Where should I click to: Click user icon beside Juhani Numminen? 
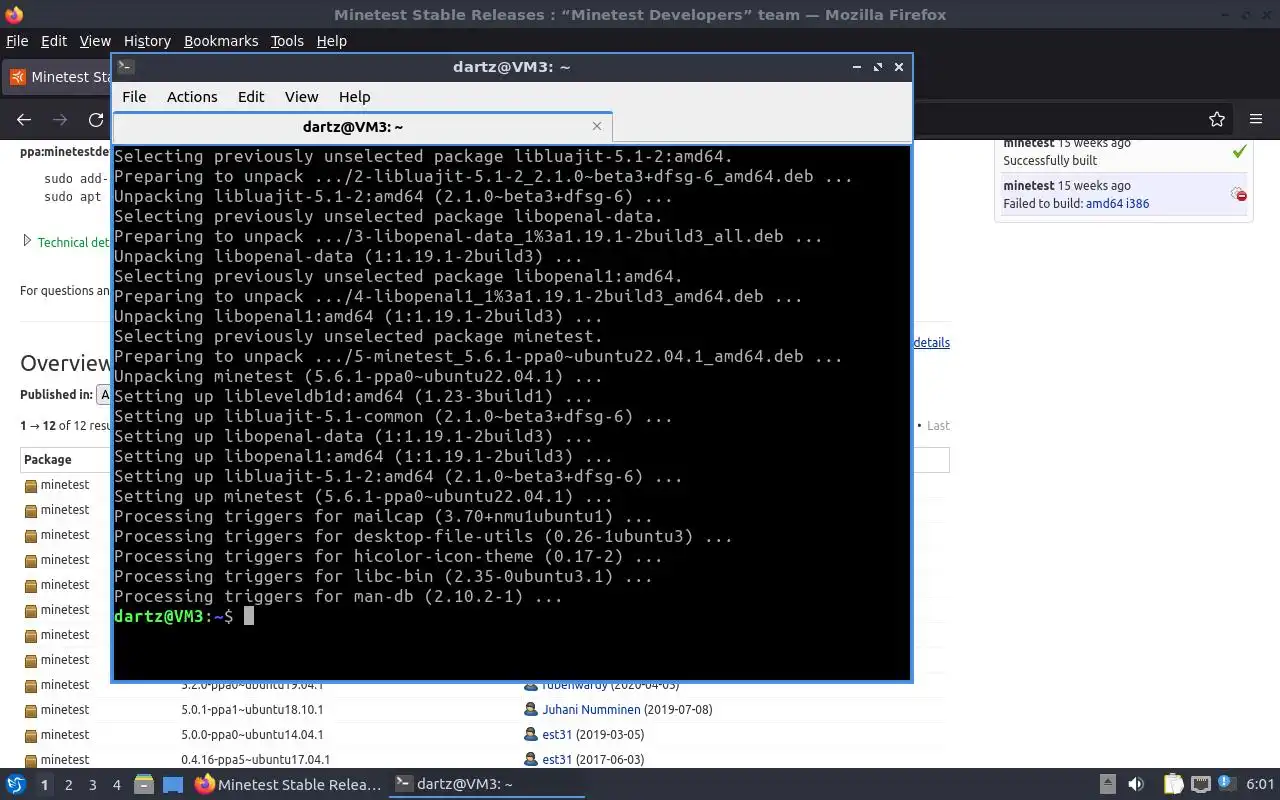[x=531, y=710]
